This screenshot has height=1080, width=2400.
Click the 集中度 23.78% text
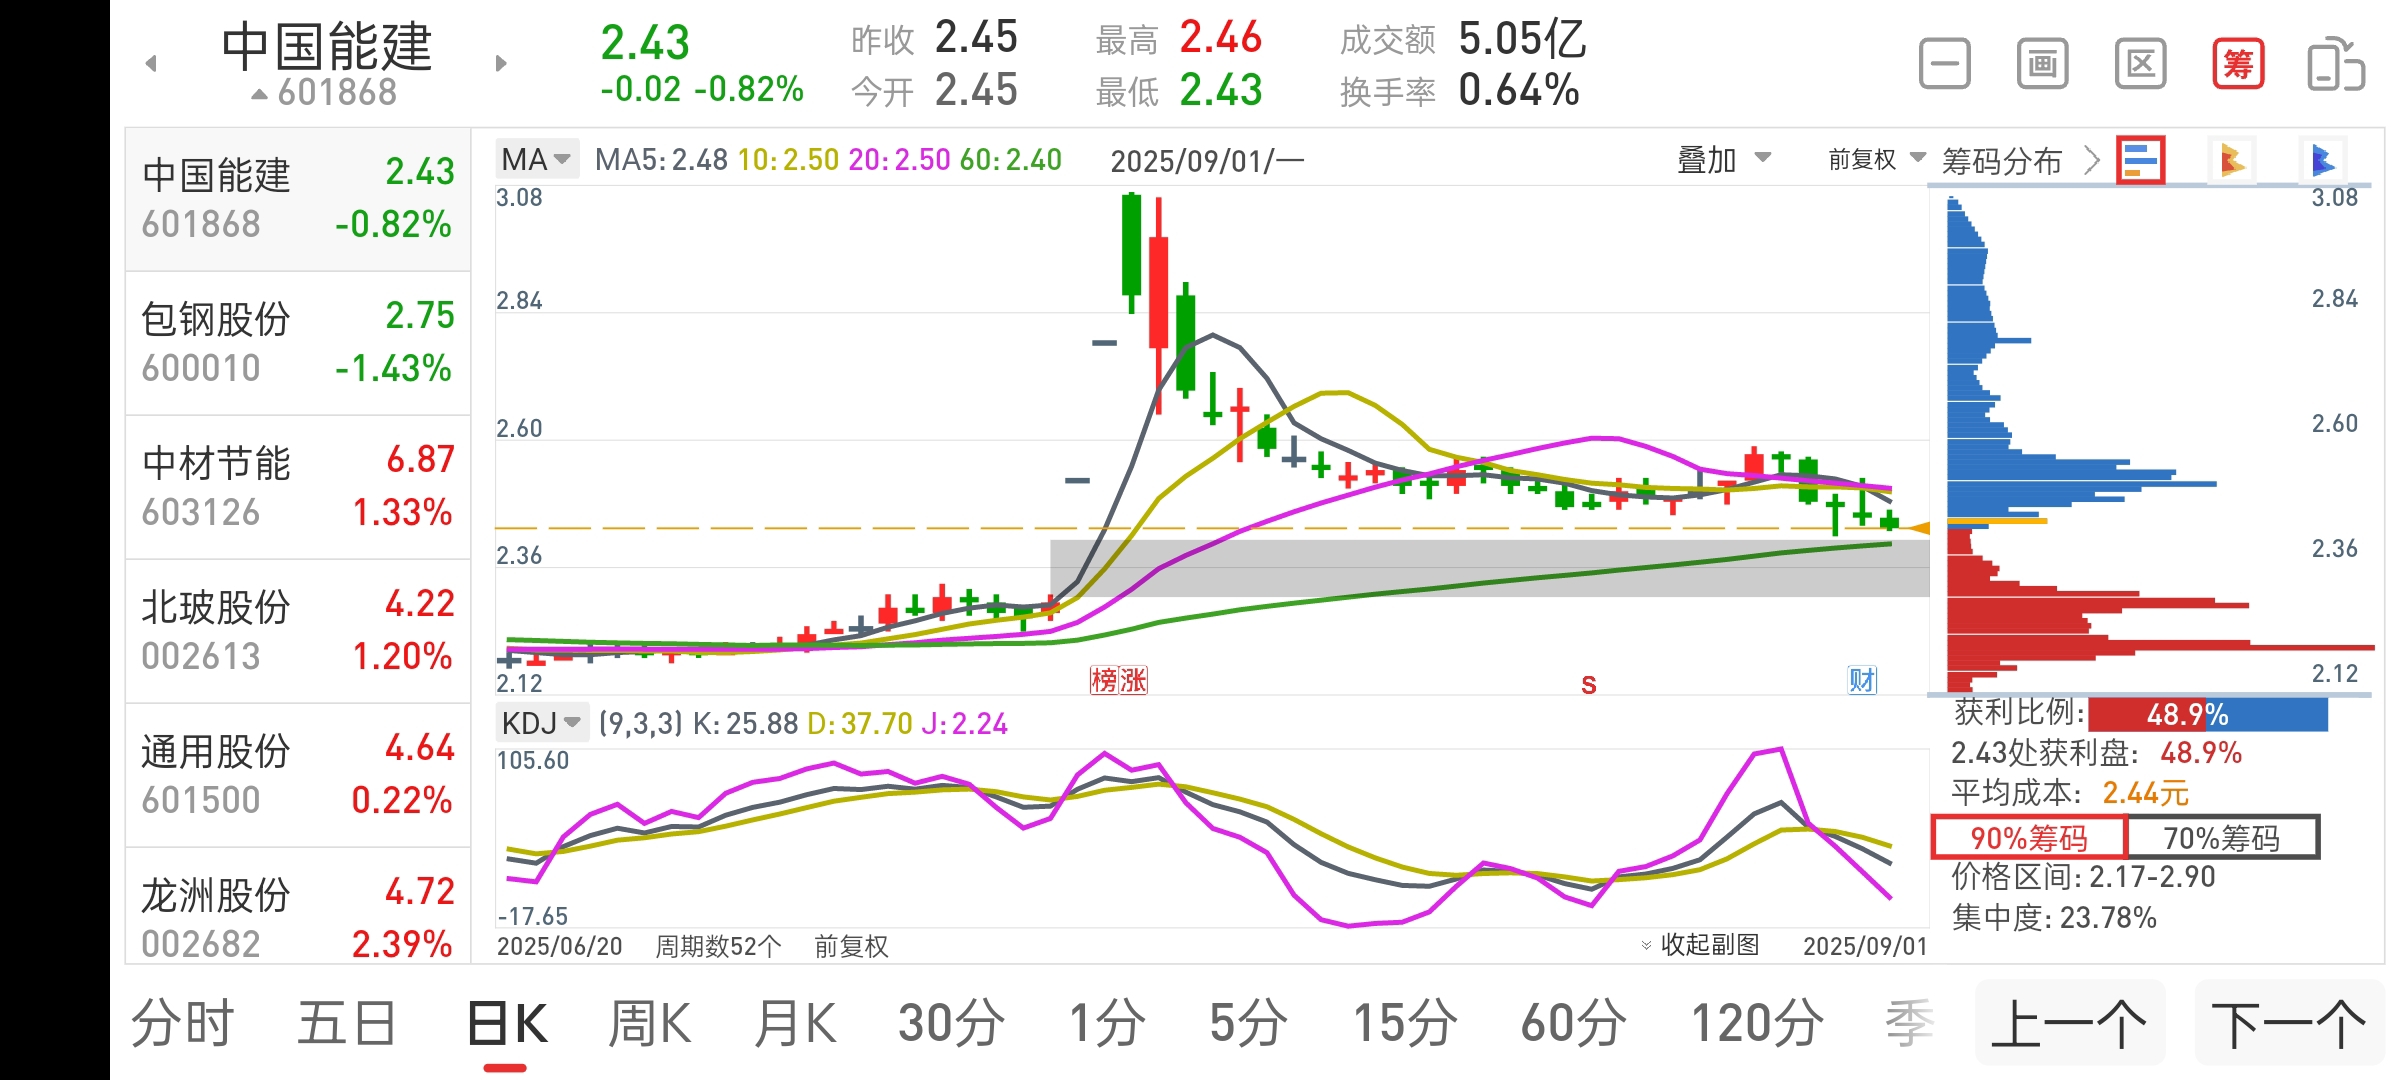point(2054,917)
